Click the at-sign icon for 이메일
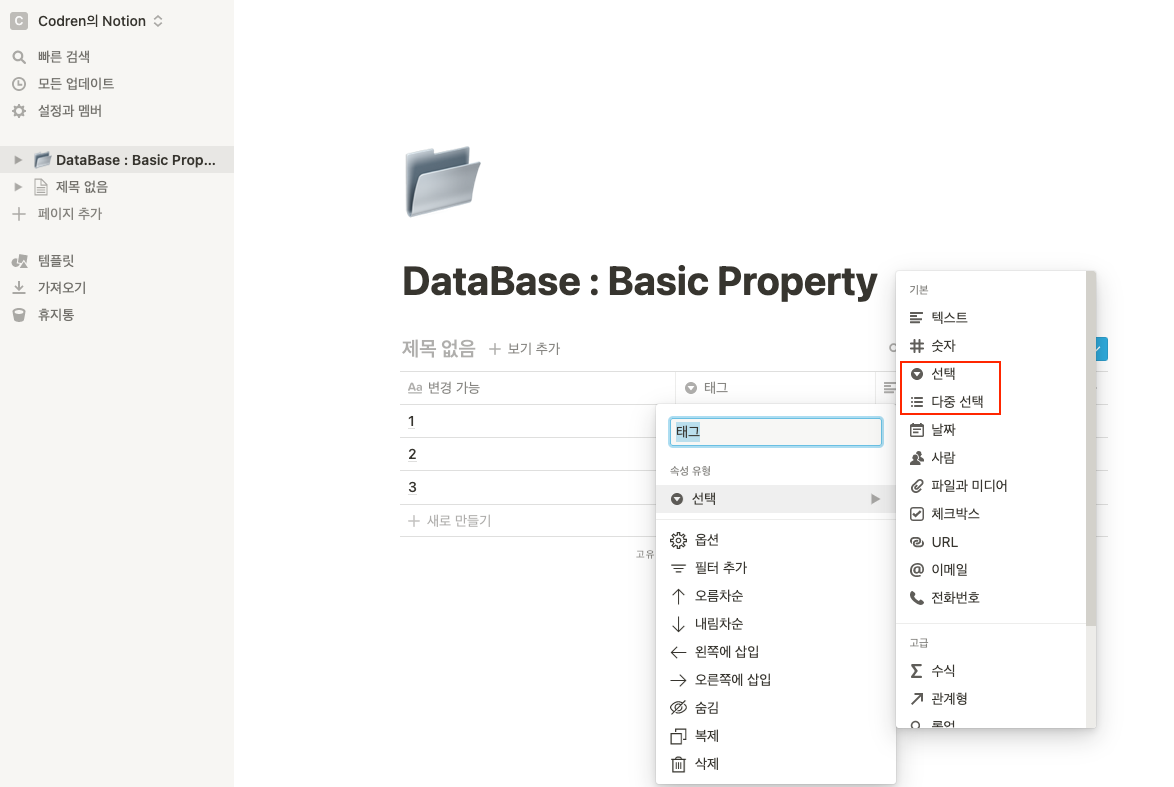Screen dimensions: 1174x787 pyautogui.click(x=916, y=570)
